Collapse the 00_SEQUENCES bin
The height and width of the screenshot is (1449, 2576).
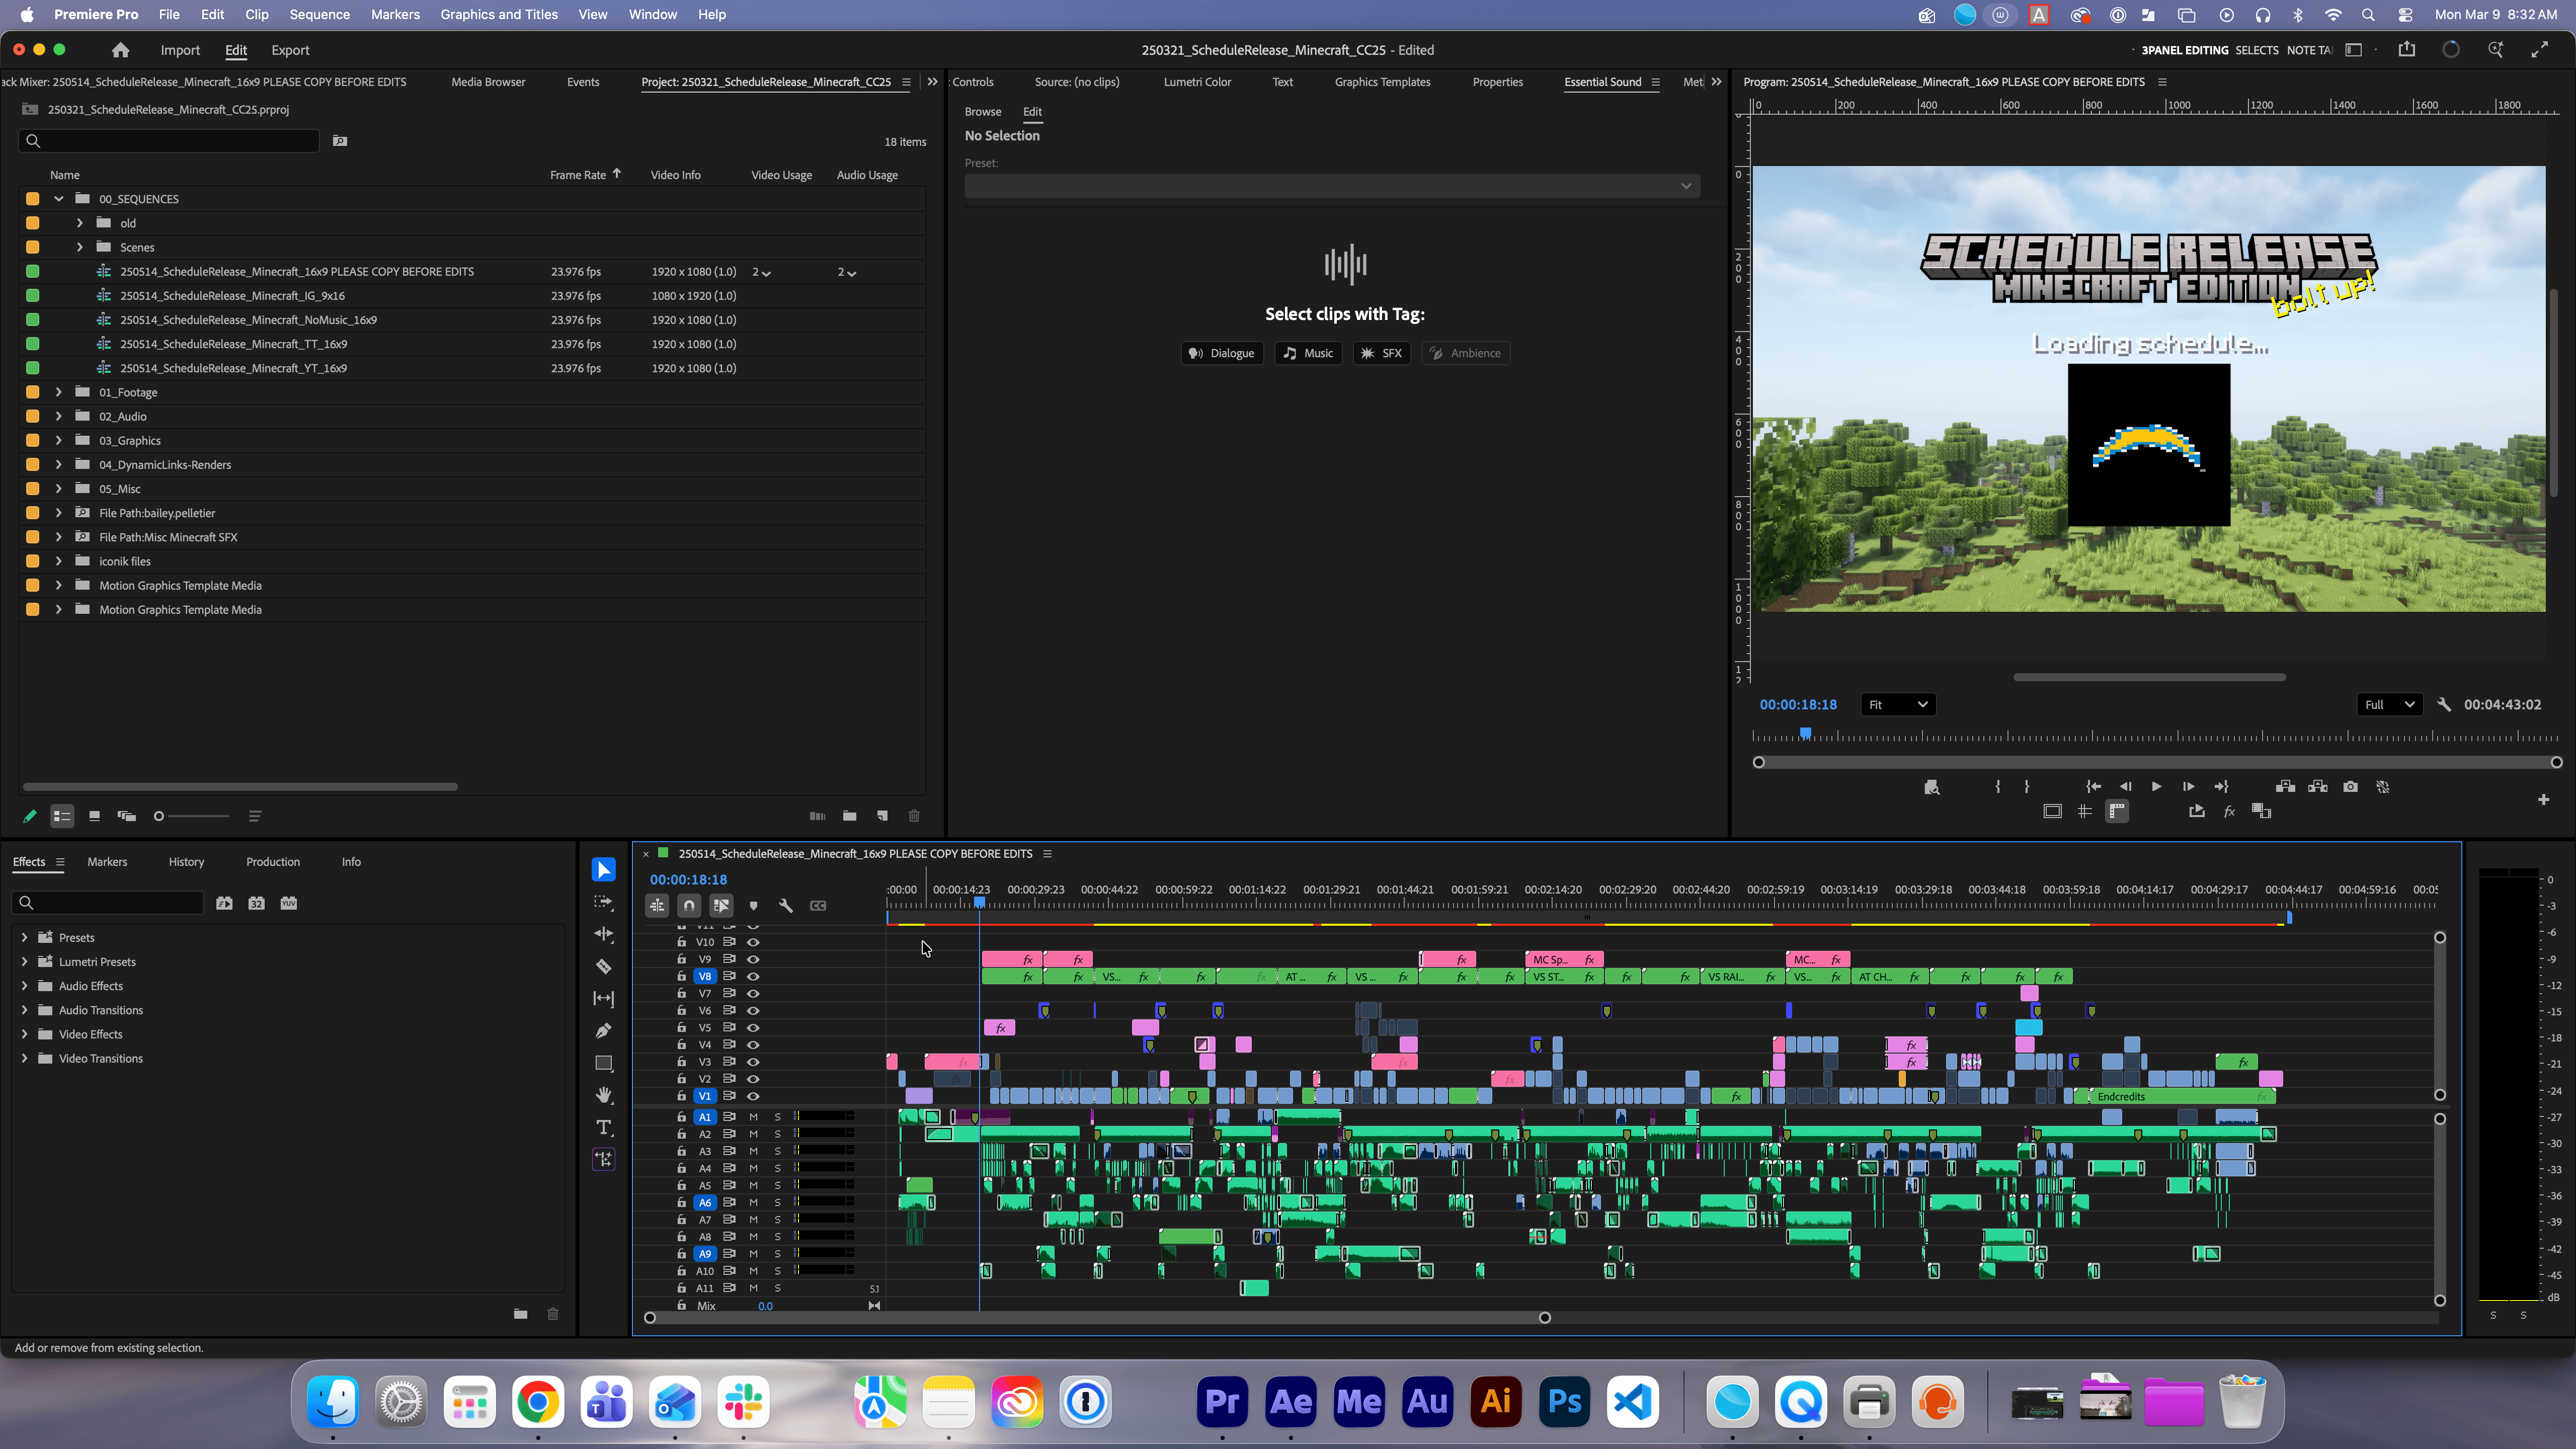coord(59,199)
